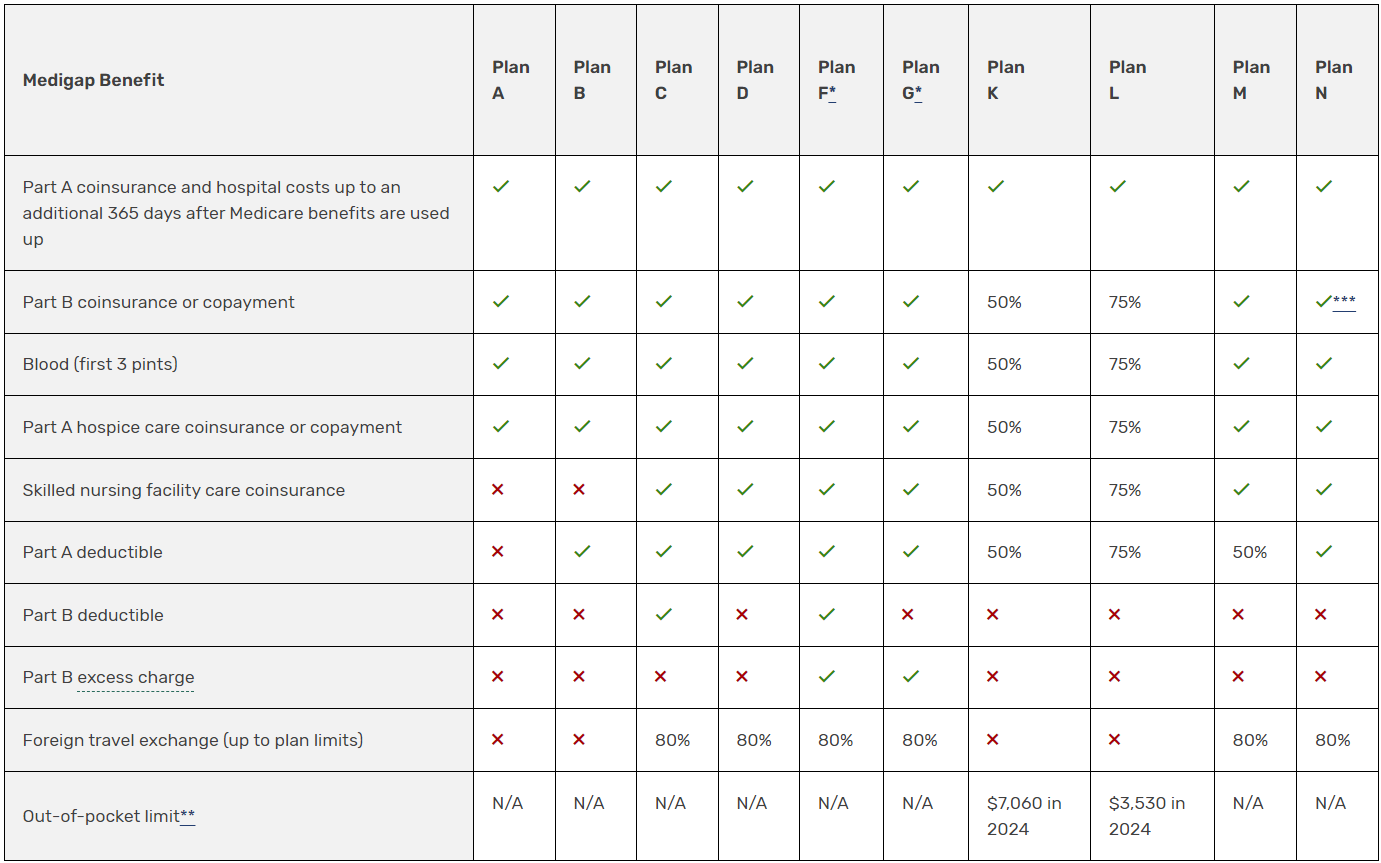The width and height of the screenshot is (1381, 863).
Task: Open the Plan N triple-asterisk footnote
Action: pyautogui.click(x=1344, y=302)
